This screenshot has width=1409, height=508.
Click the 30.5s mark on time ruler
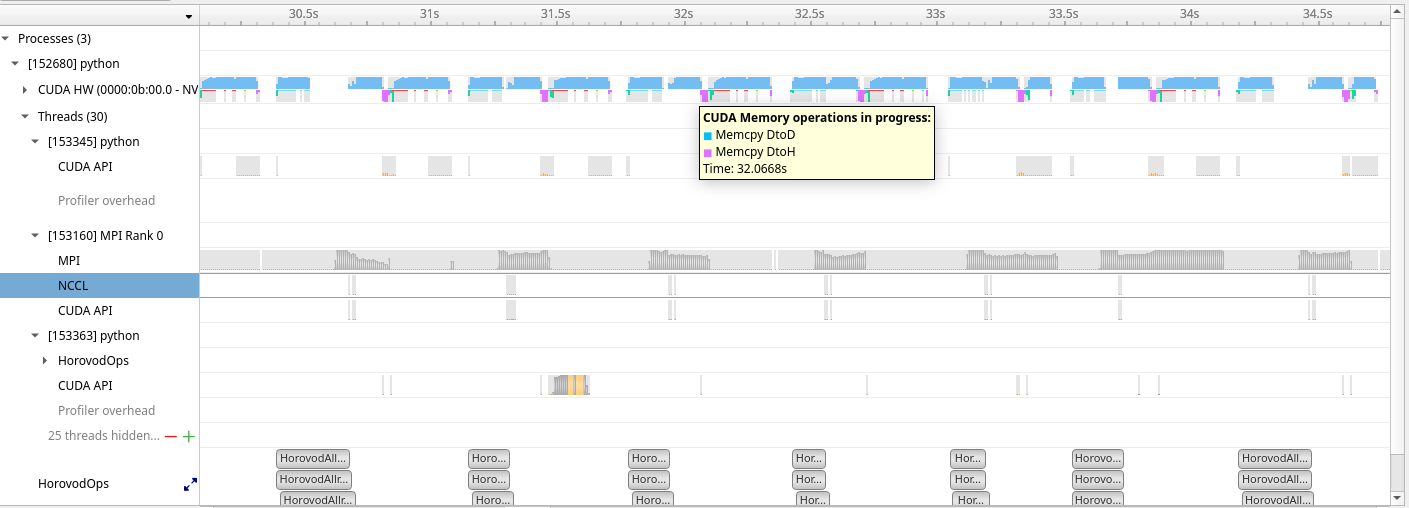[304, 14]
